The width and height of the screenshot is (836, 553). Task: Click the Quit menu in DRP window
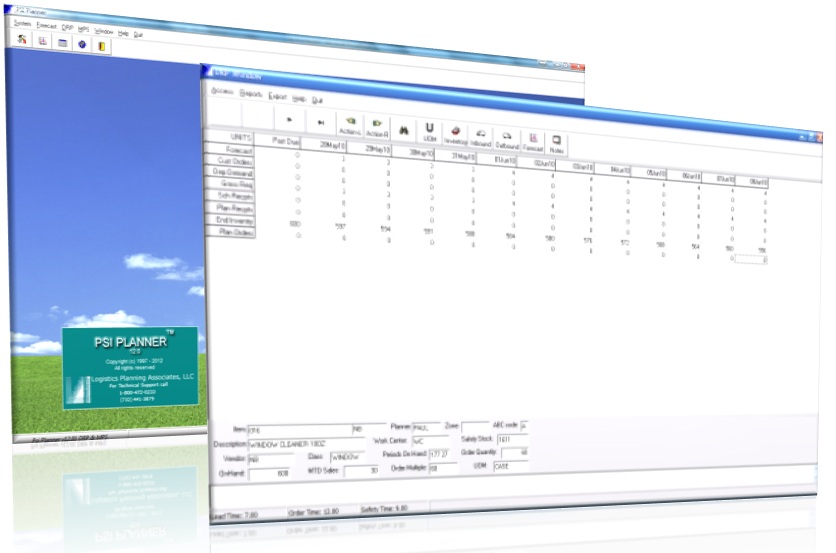click(x=317, y=100)
